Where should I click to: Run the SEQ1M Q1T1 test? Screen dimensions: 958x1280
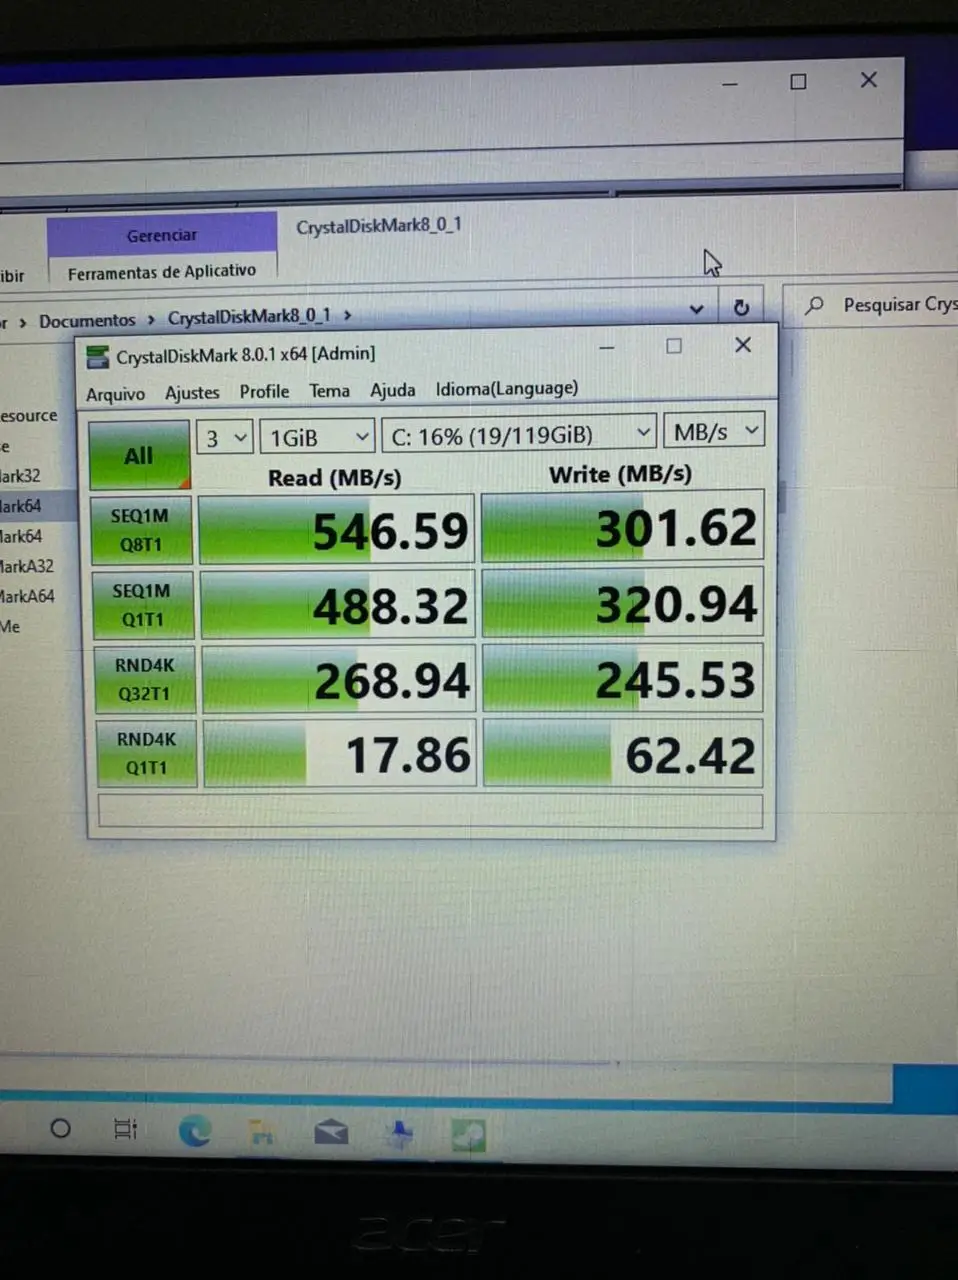tap(142, 605)
